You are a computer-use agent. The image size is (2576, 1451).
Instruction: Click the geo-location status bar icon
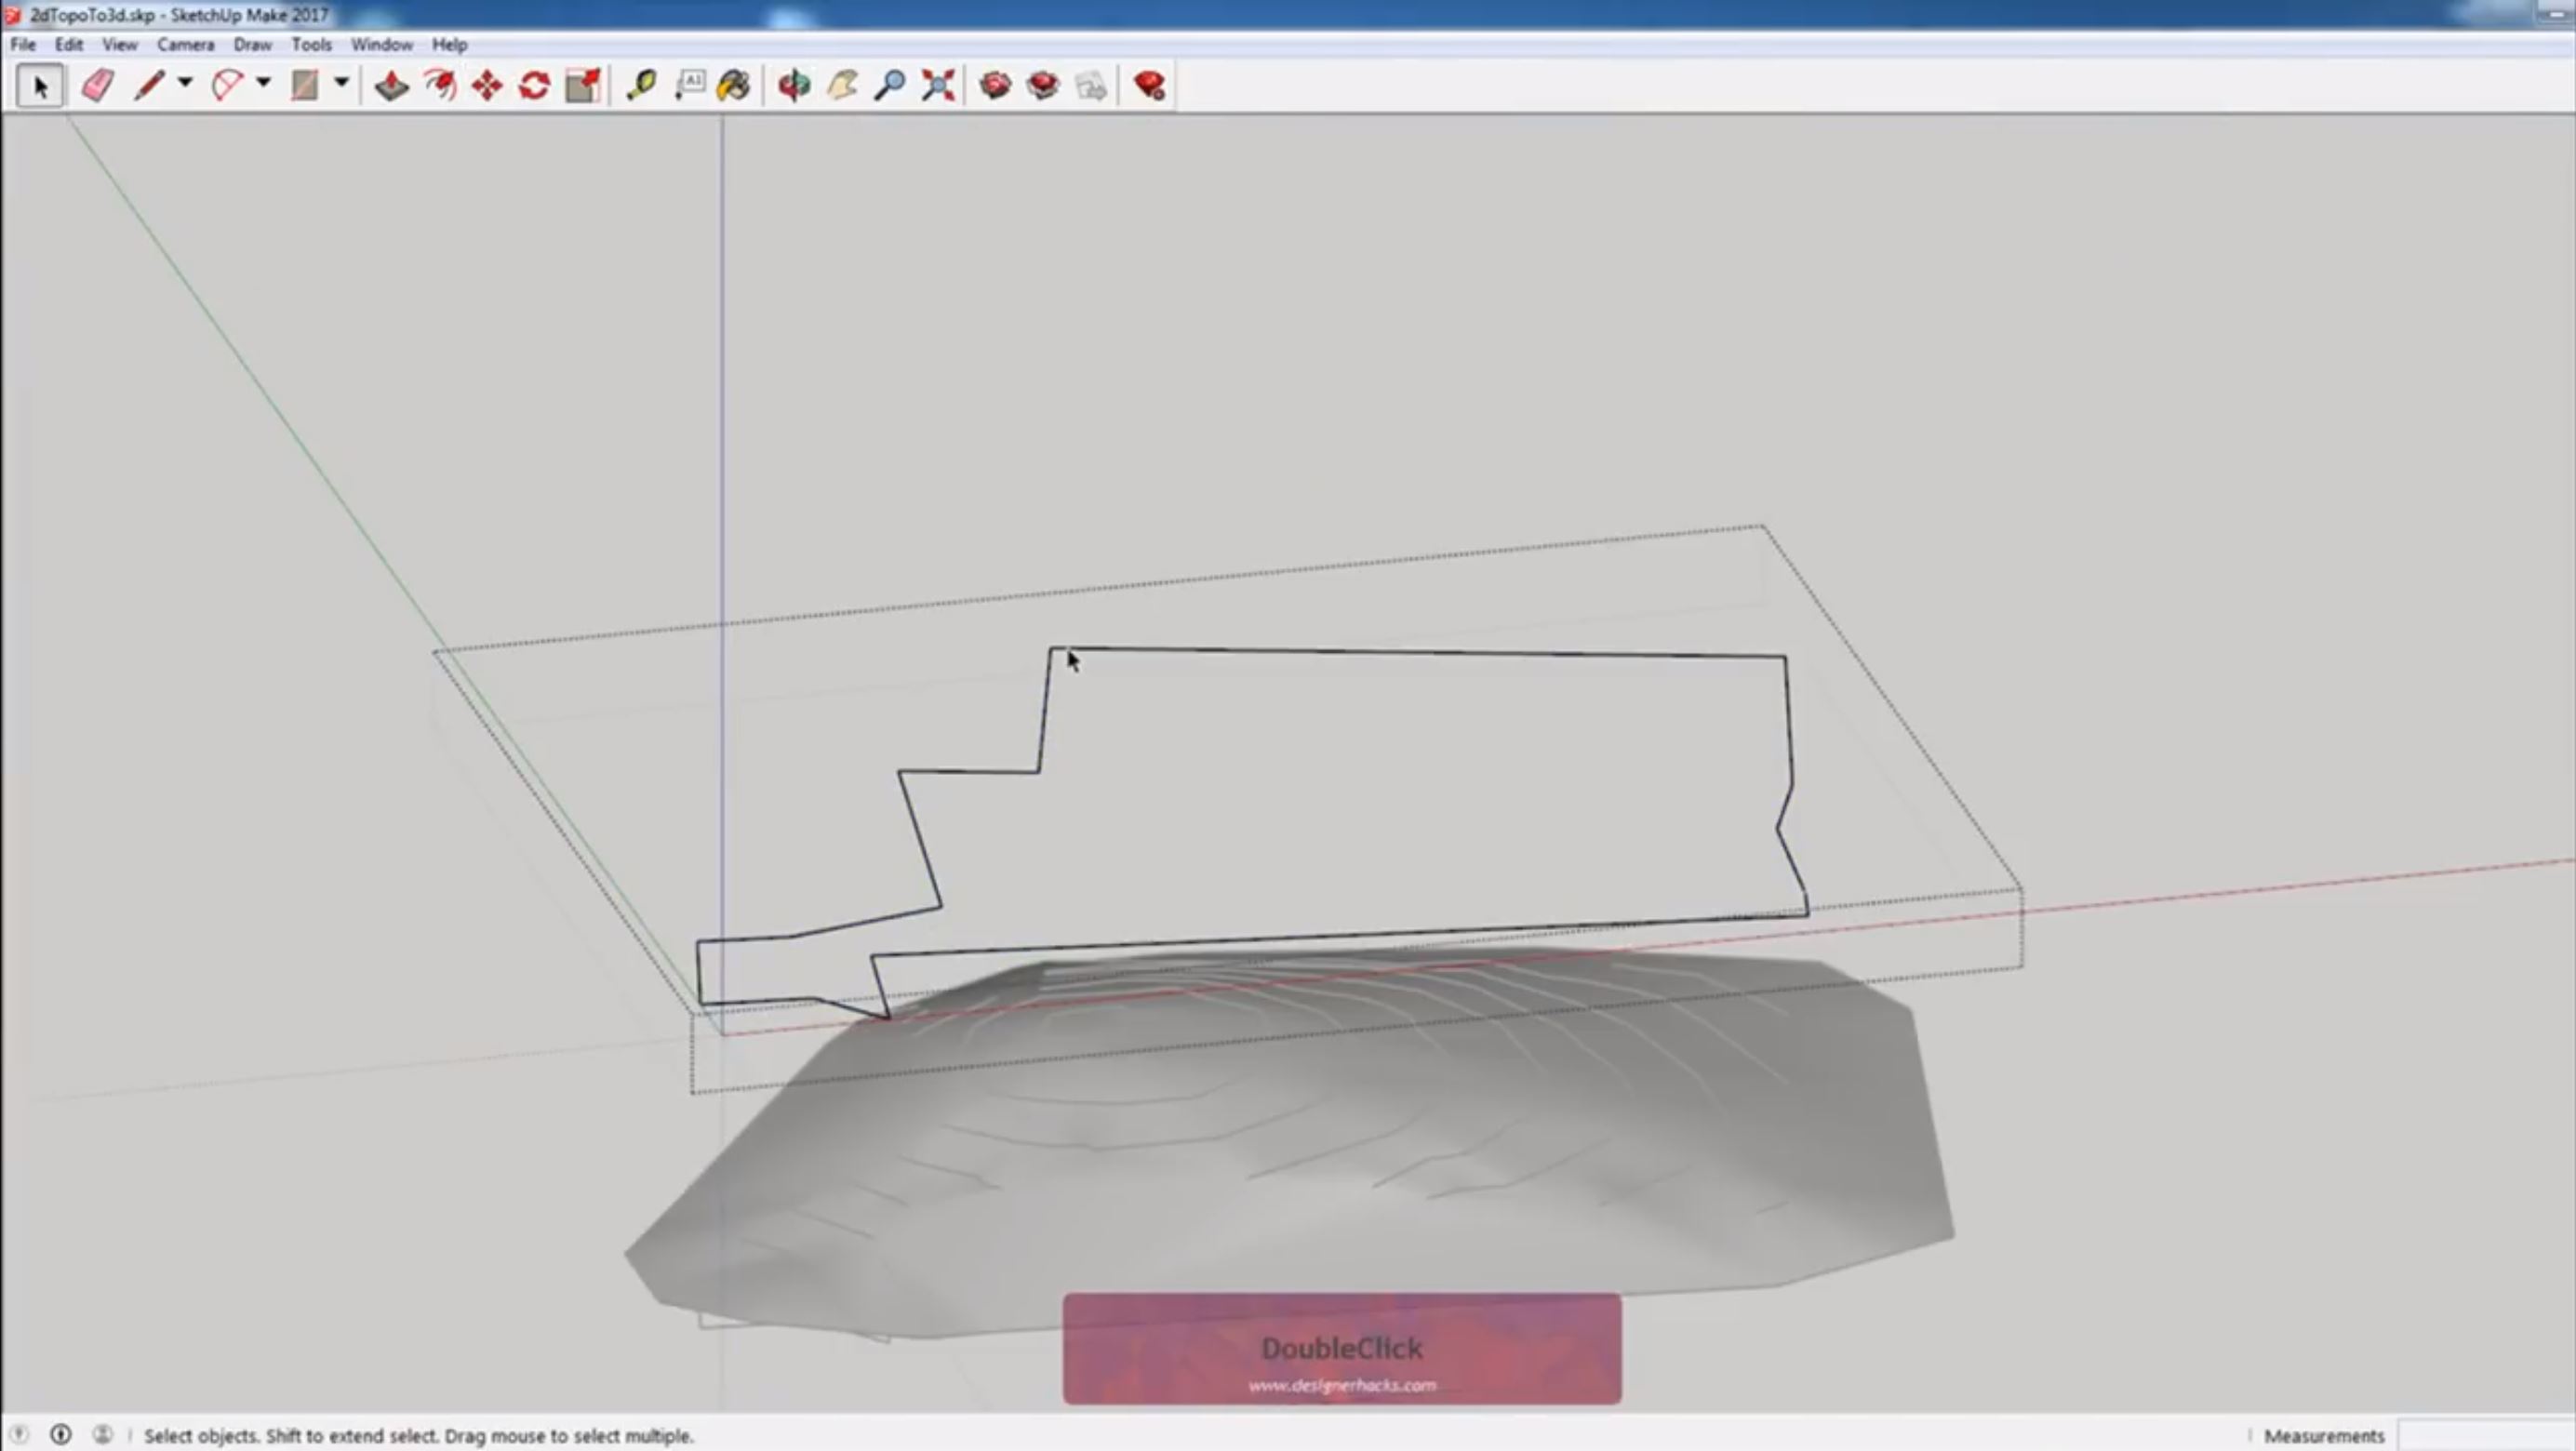click(x=19, y=1435)
